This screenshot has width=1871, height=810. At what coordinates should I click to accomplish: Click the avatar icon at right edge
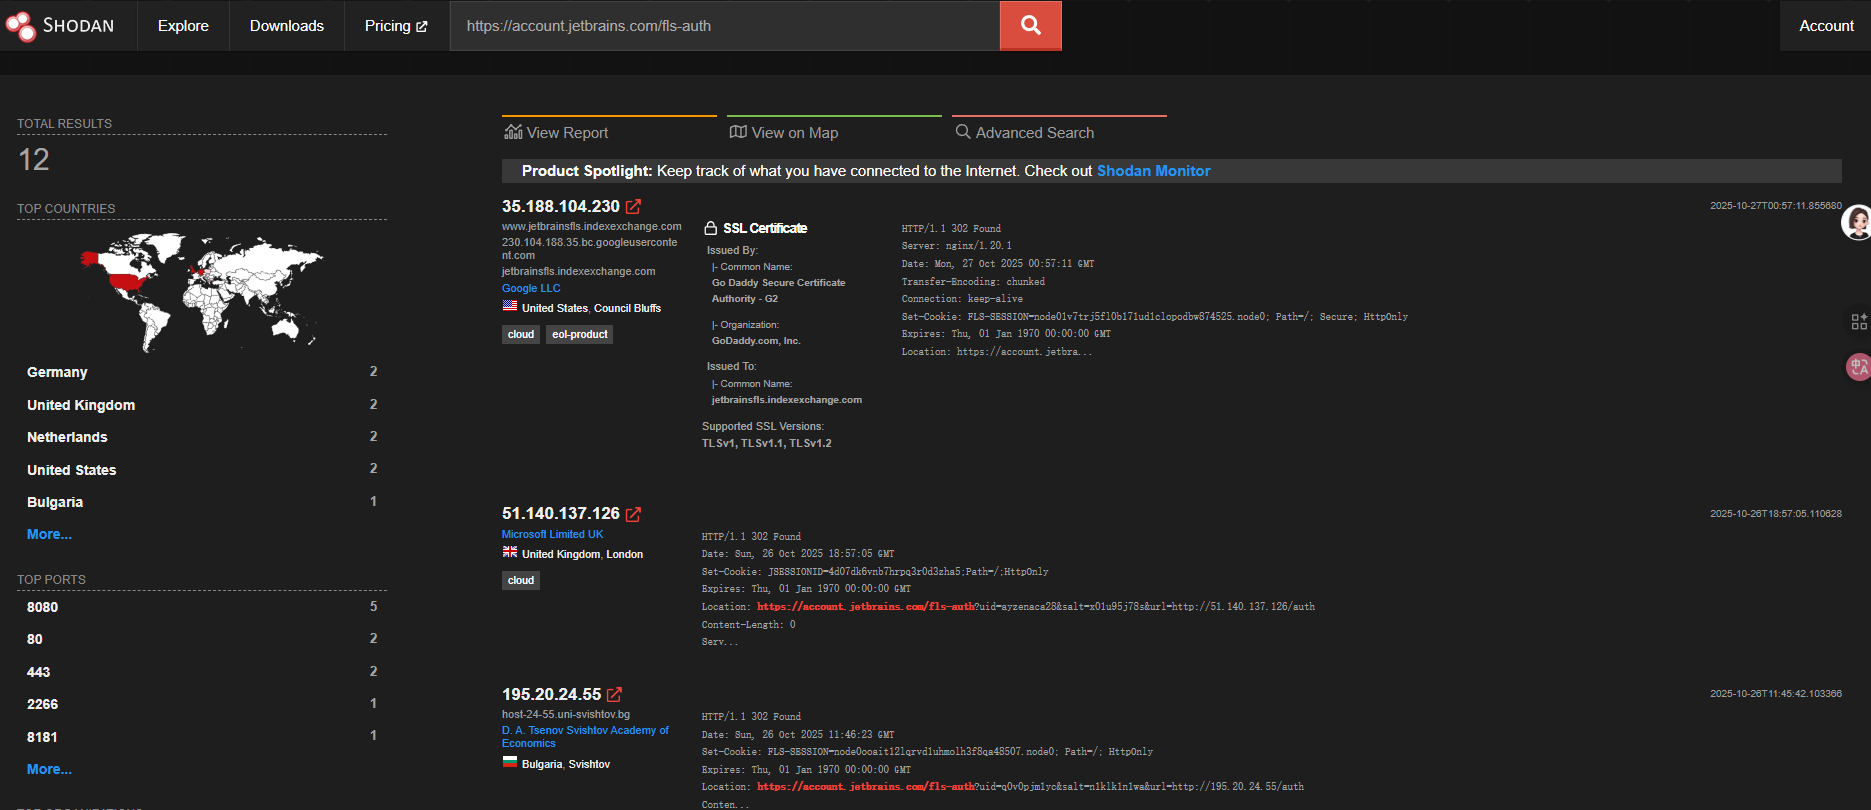(x=1857, y=222)
